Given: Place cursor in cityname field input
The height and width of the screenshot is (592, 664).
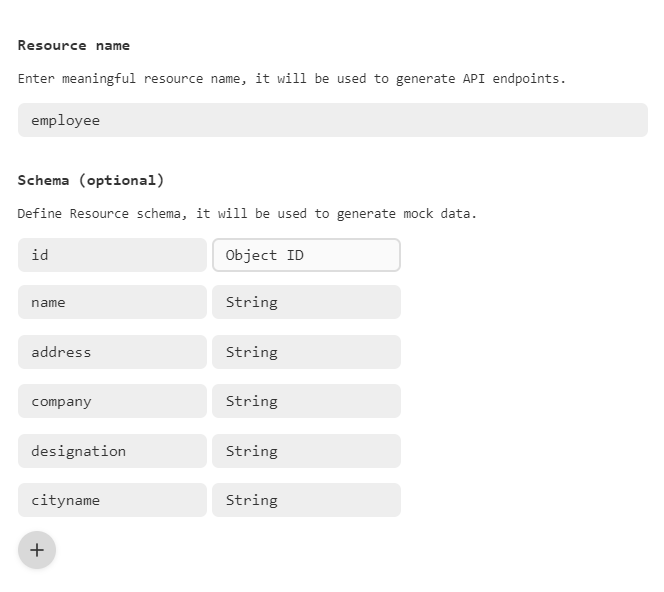Looking at the screenshot, I should point(112,500).
